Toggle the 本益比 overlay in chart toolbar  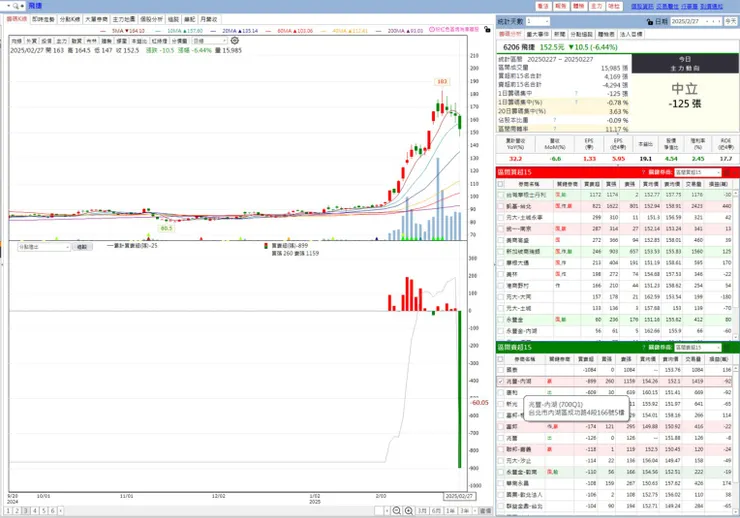click(x=139, y=41)
